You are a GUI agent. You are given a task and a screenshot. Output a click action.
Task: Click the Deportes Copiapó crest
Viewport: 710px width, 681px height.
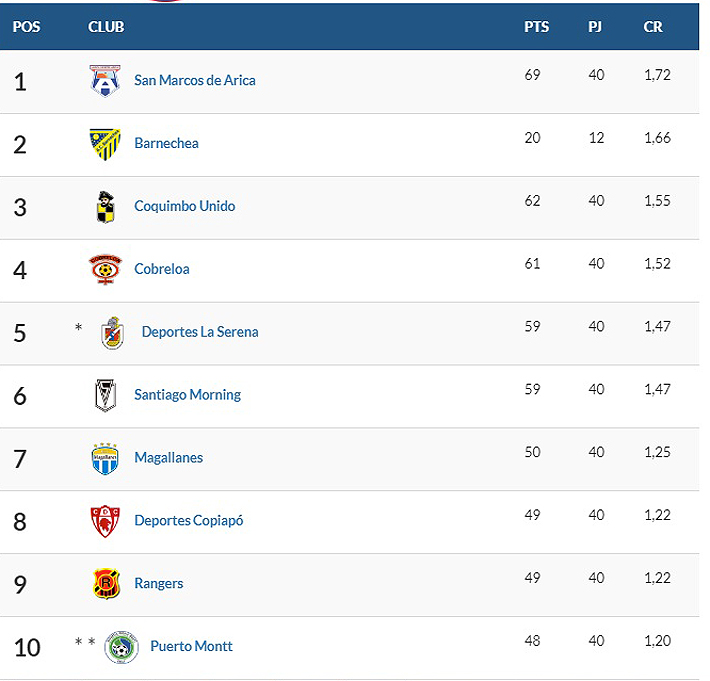[x=105, y=521]
